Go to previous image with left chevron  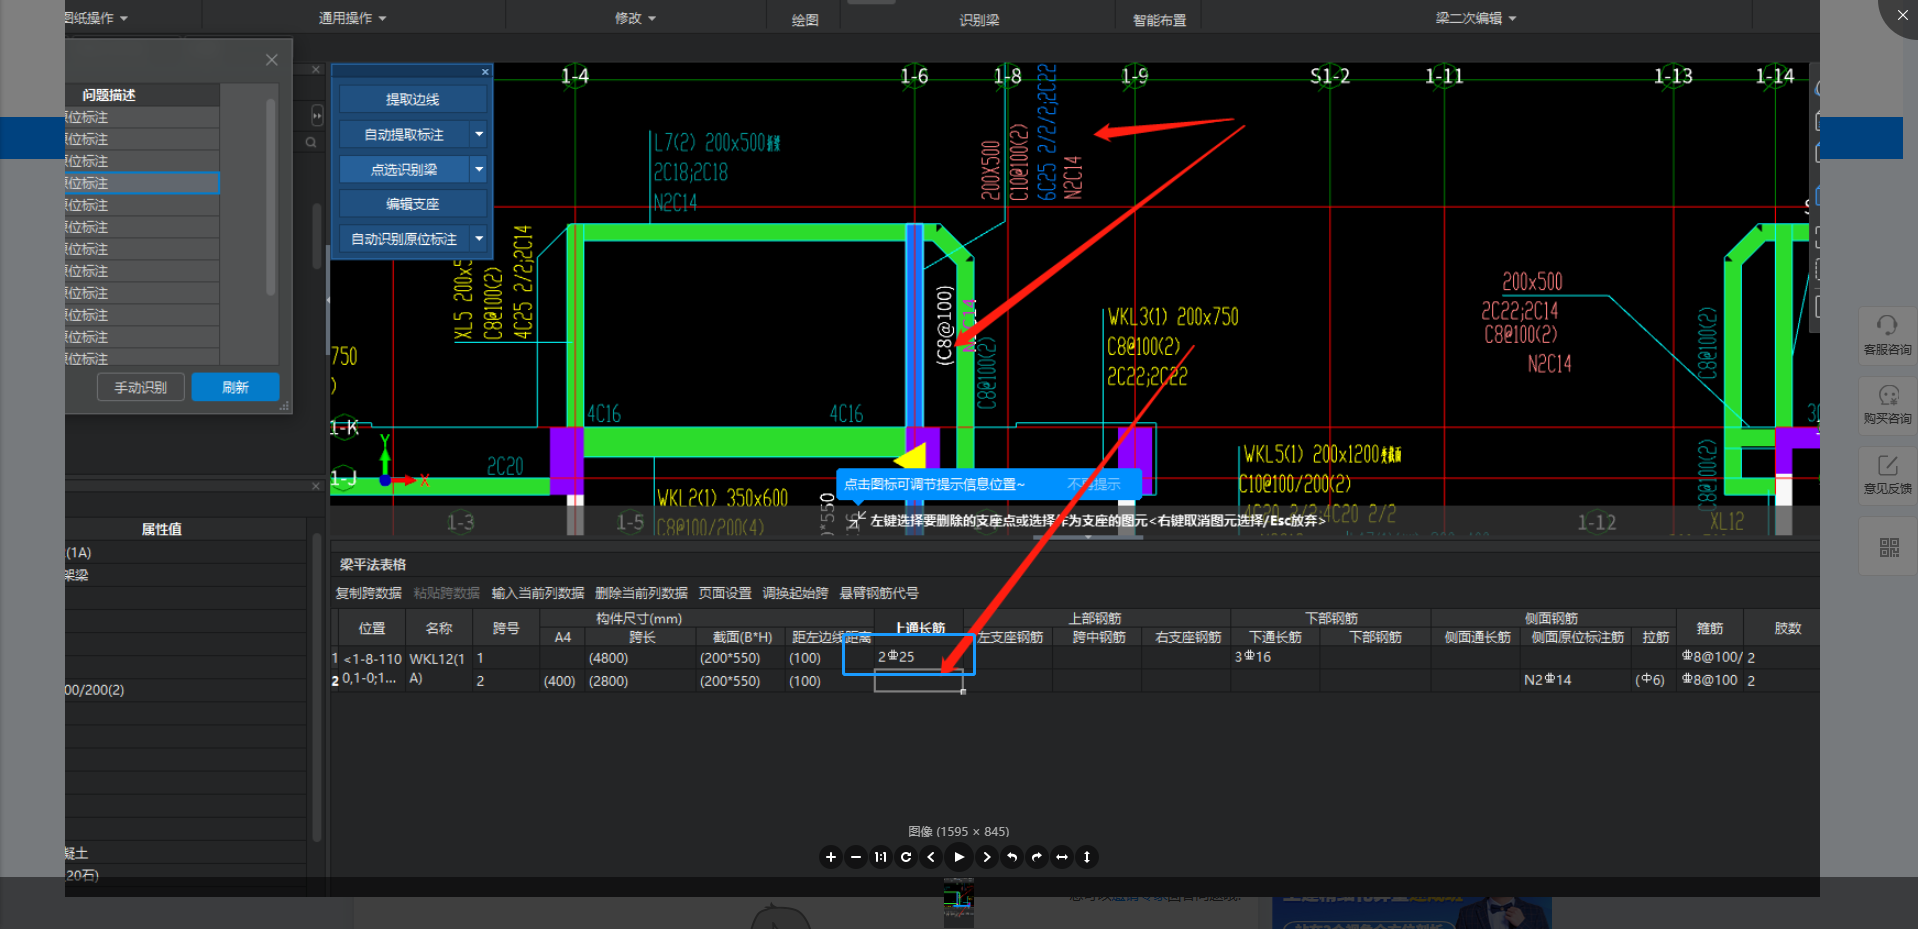coord(931,857)
